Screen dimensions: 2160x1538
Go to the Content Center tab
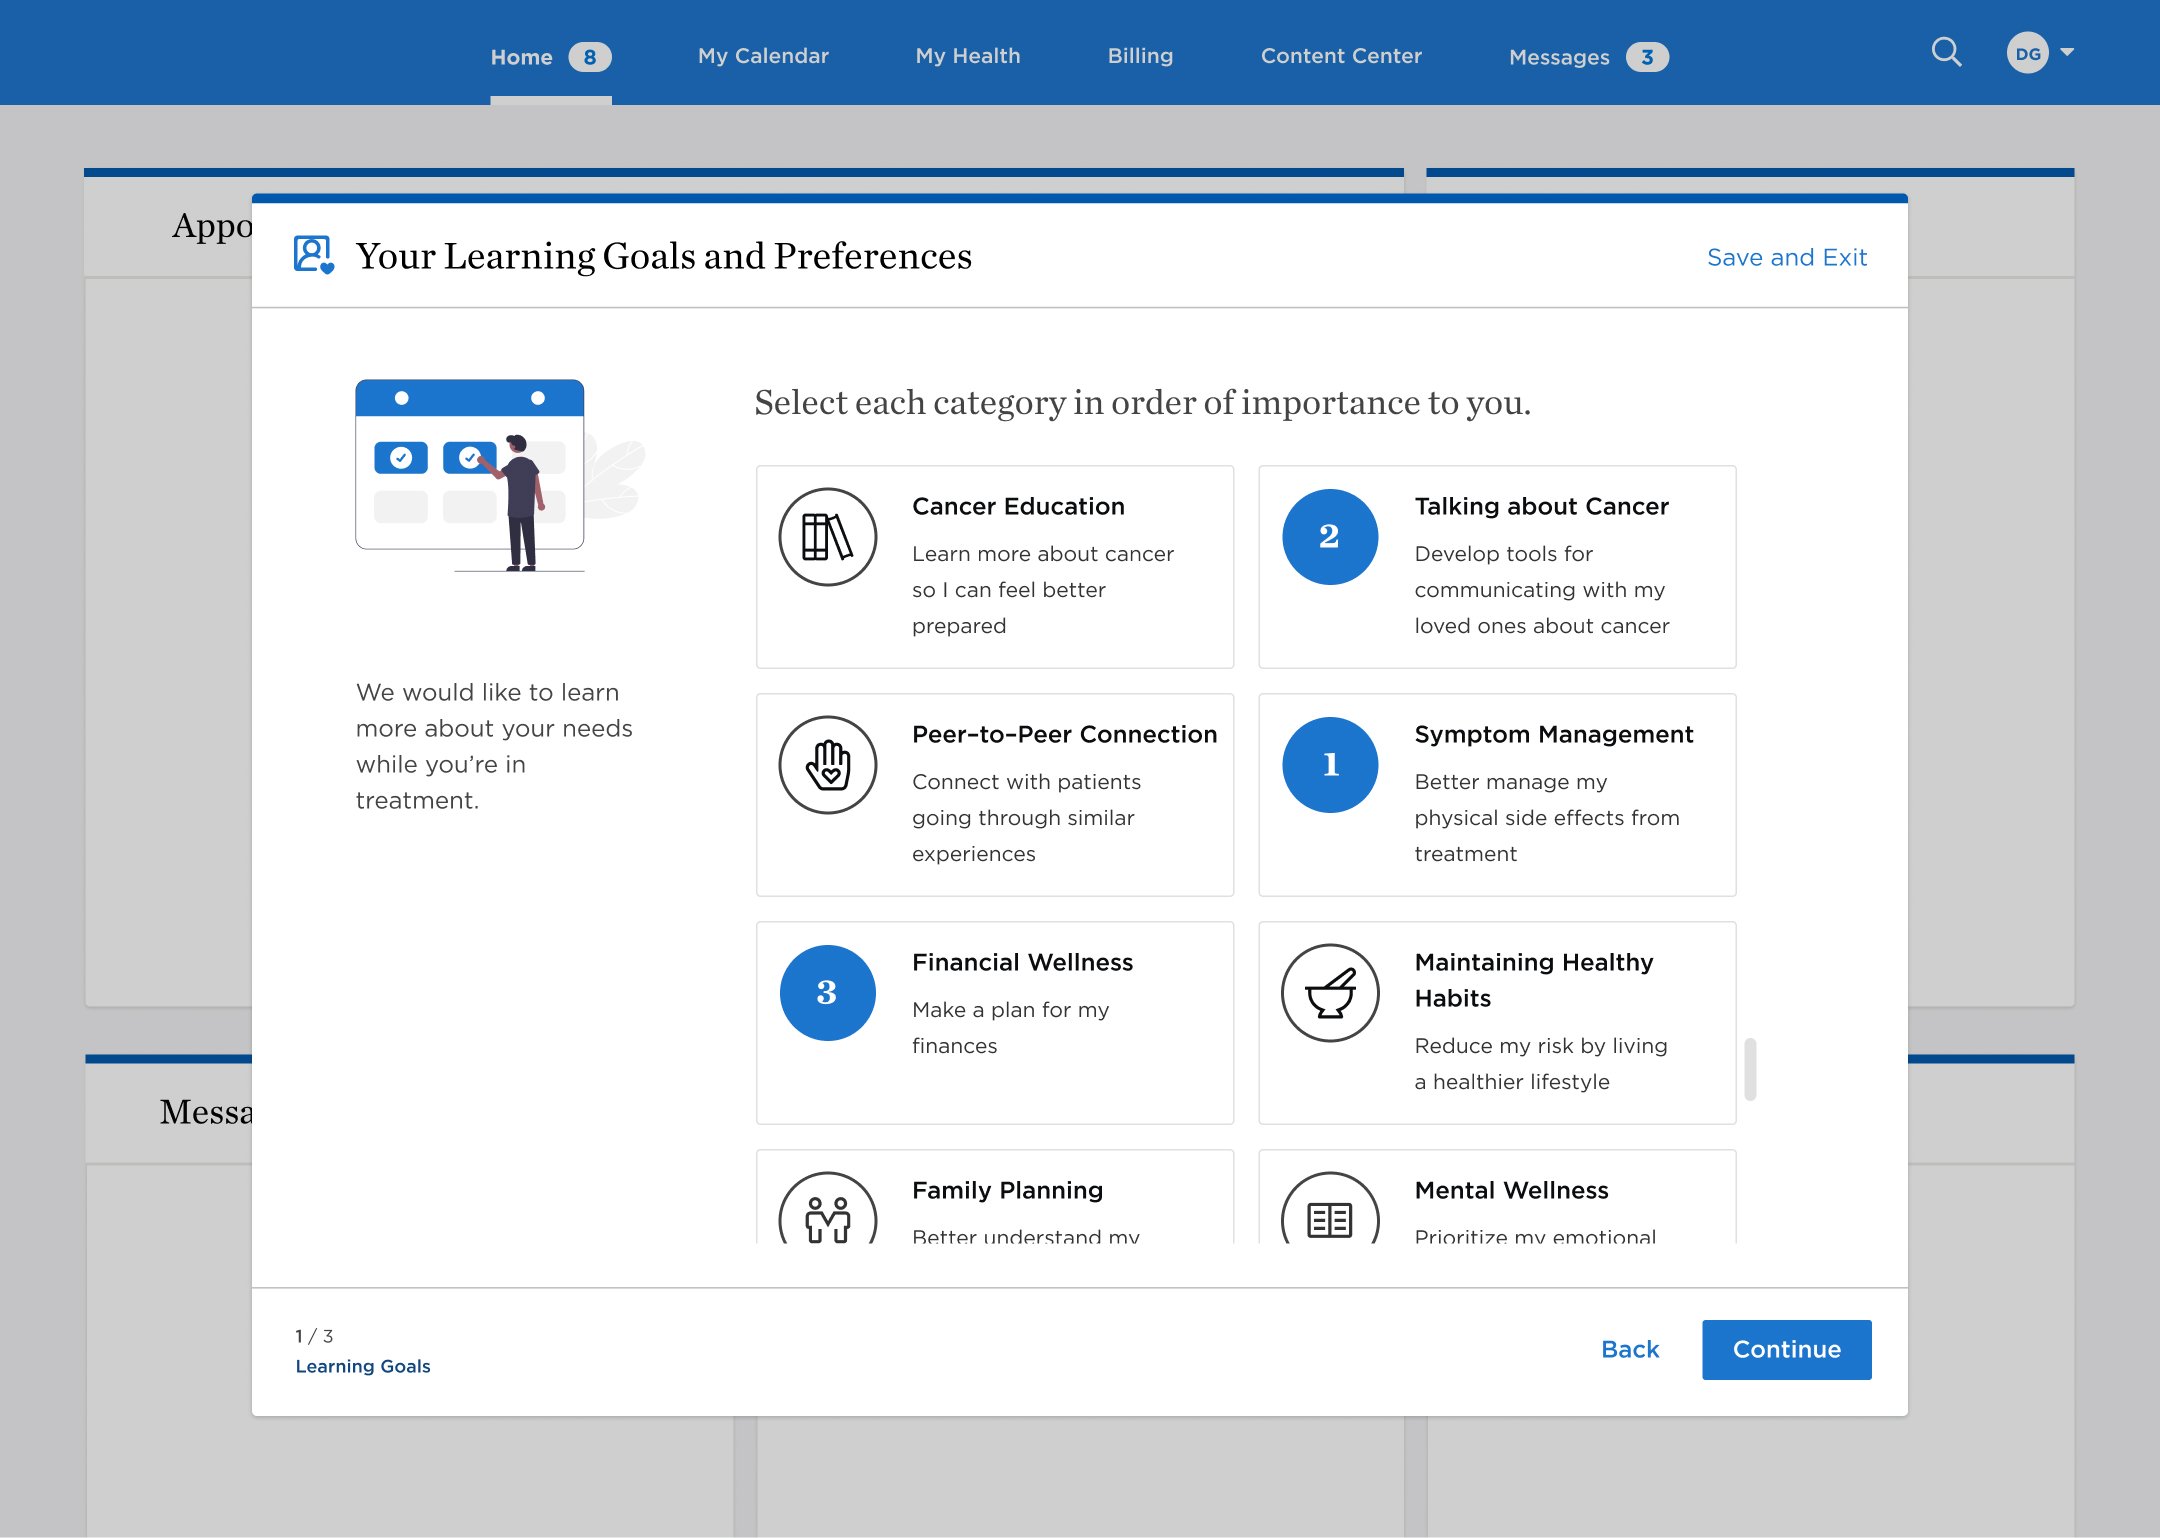pyautogui.click(x=1340, y=56)
